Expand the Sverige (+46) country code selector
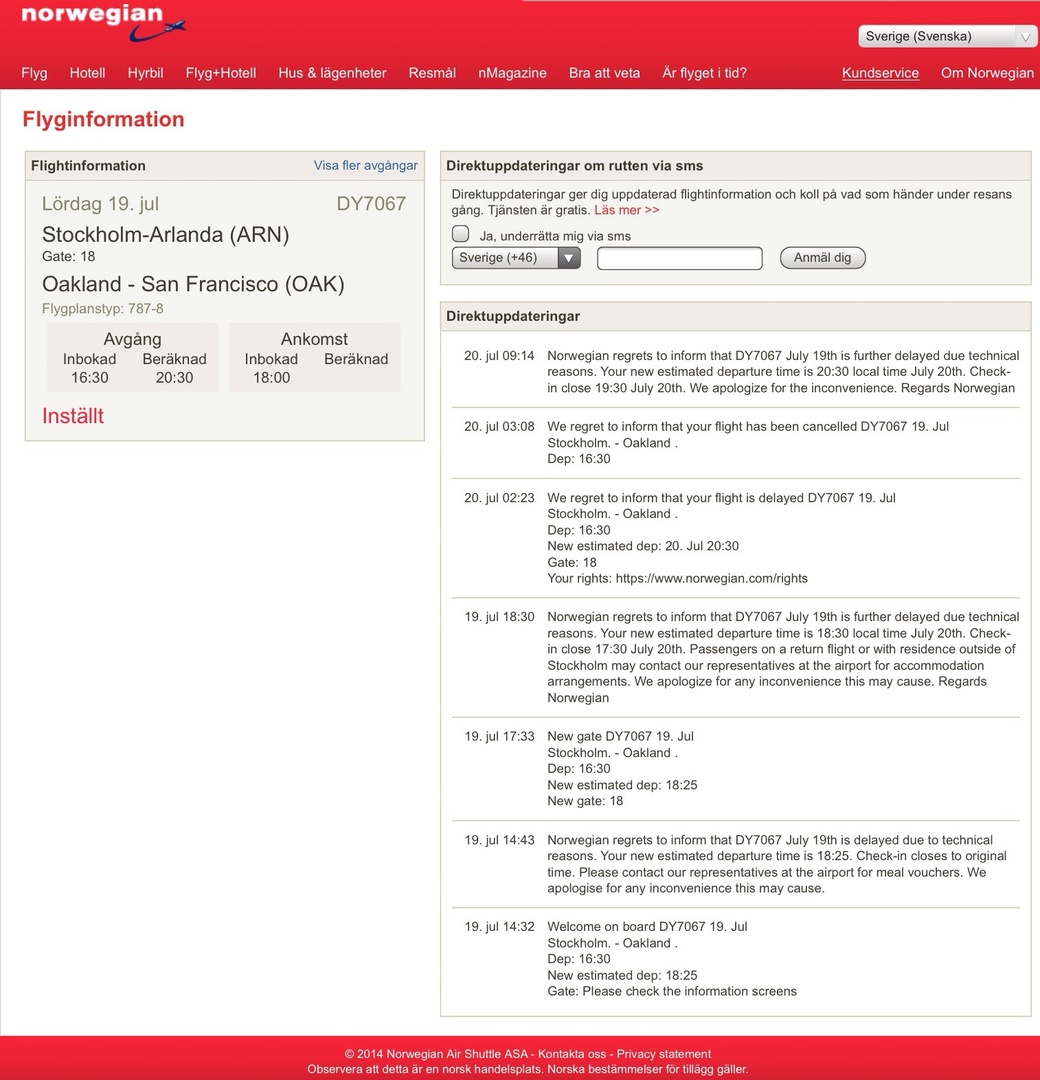The image size is (1040, 1080). (516, 258)
